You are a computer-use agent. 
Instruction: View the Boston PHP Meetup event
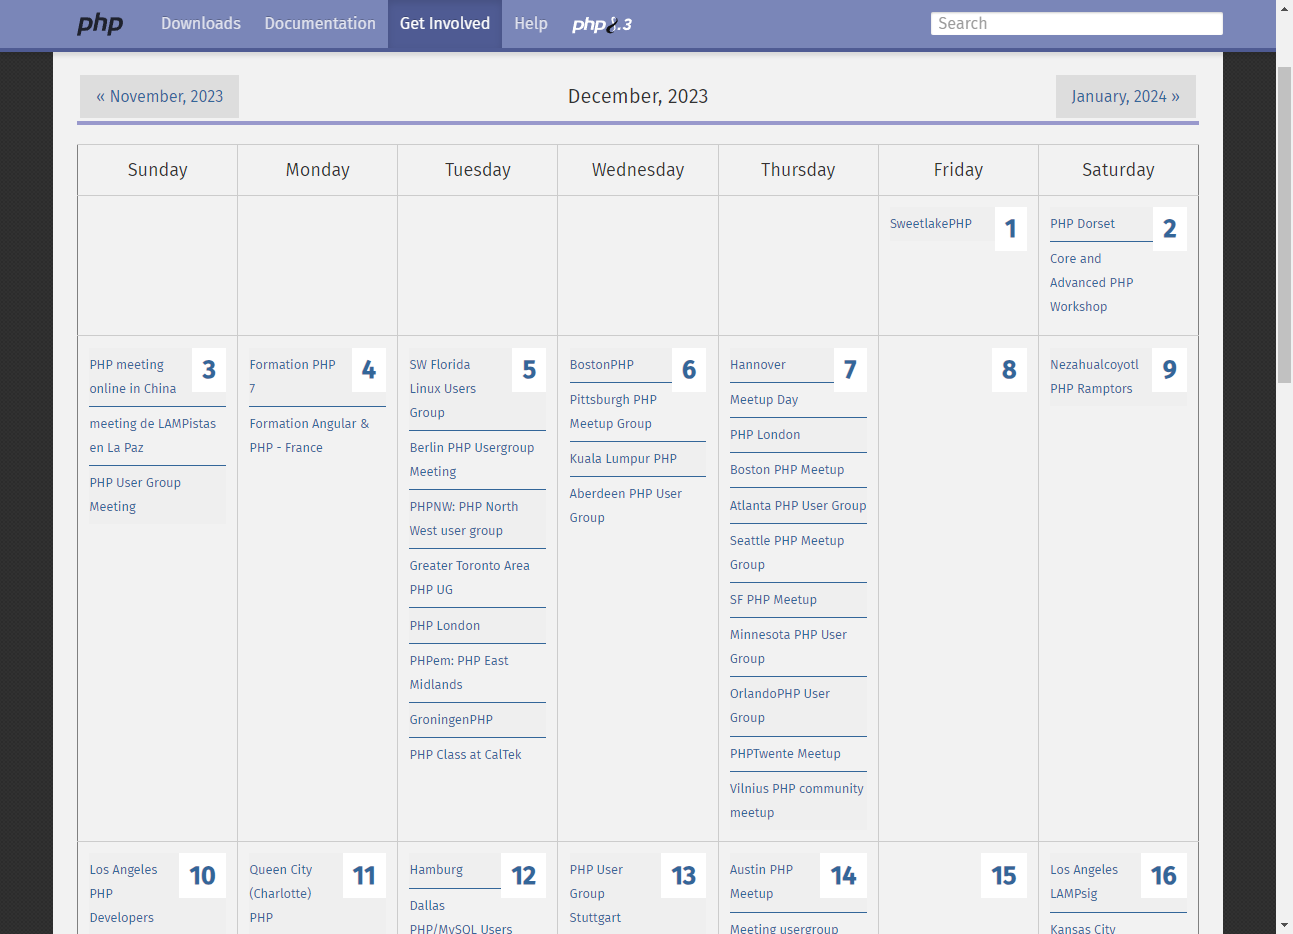point(787,470)
